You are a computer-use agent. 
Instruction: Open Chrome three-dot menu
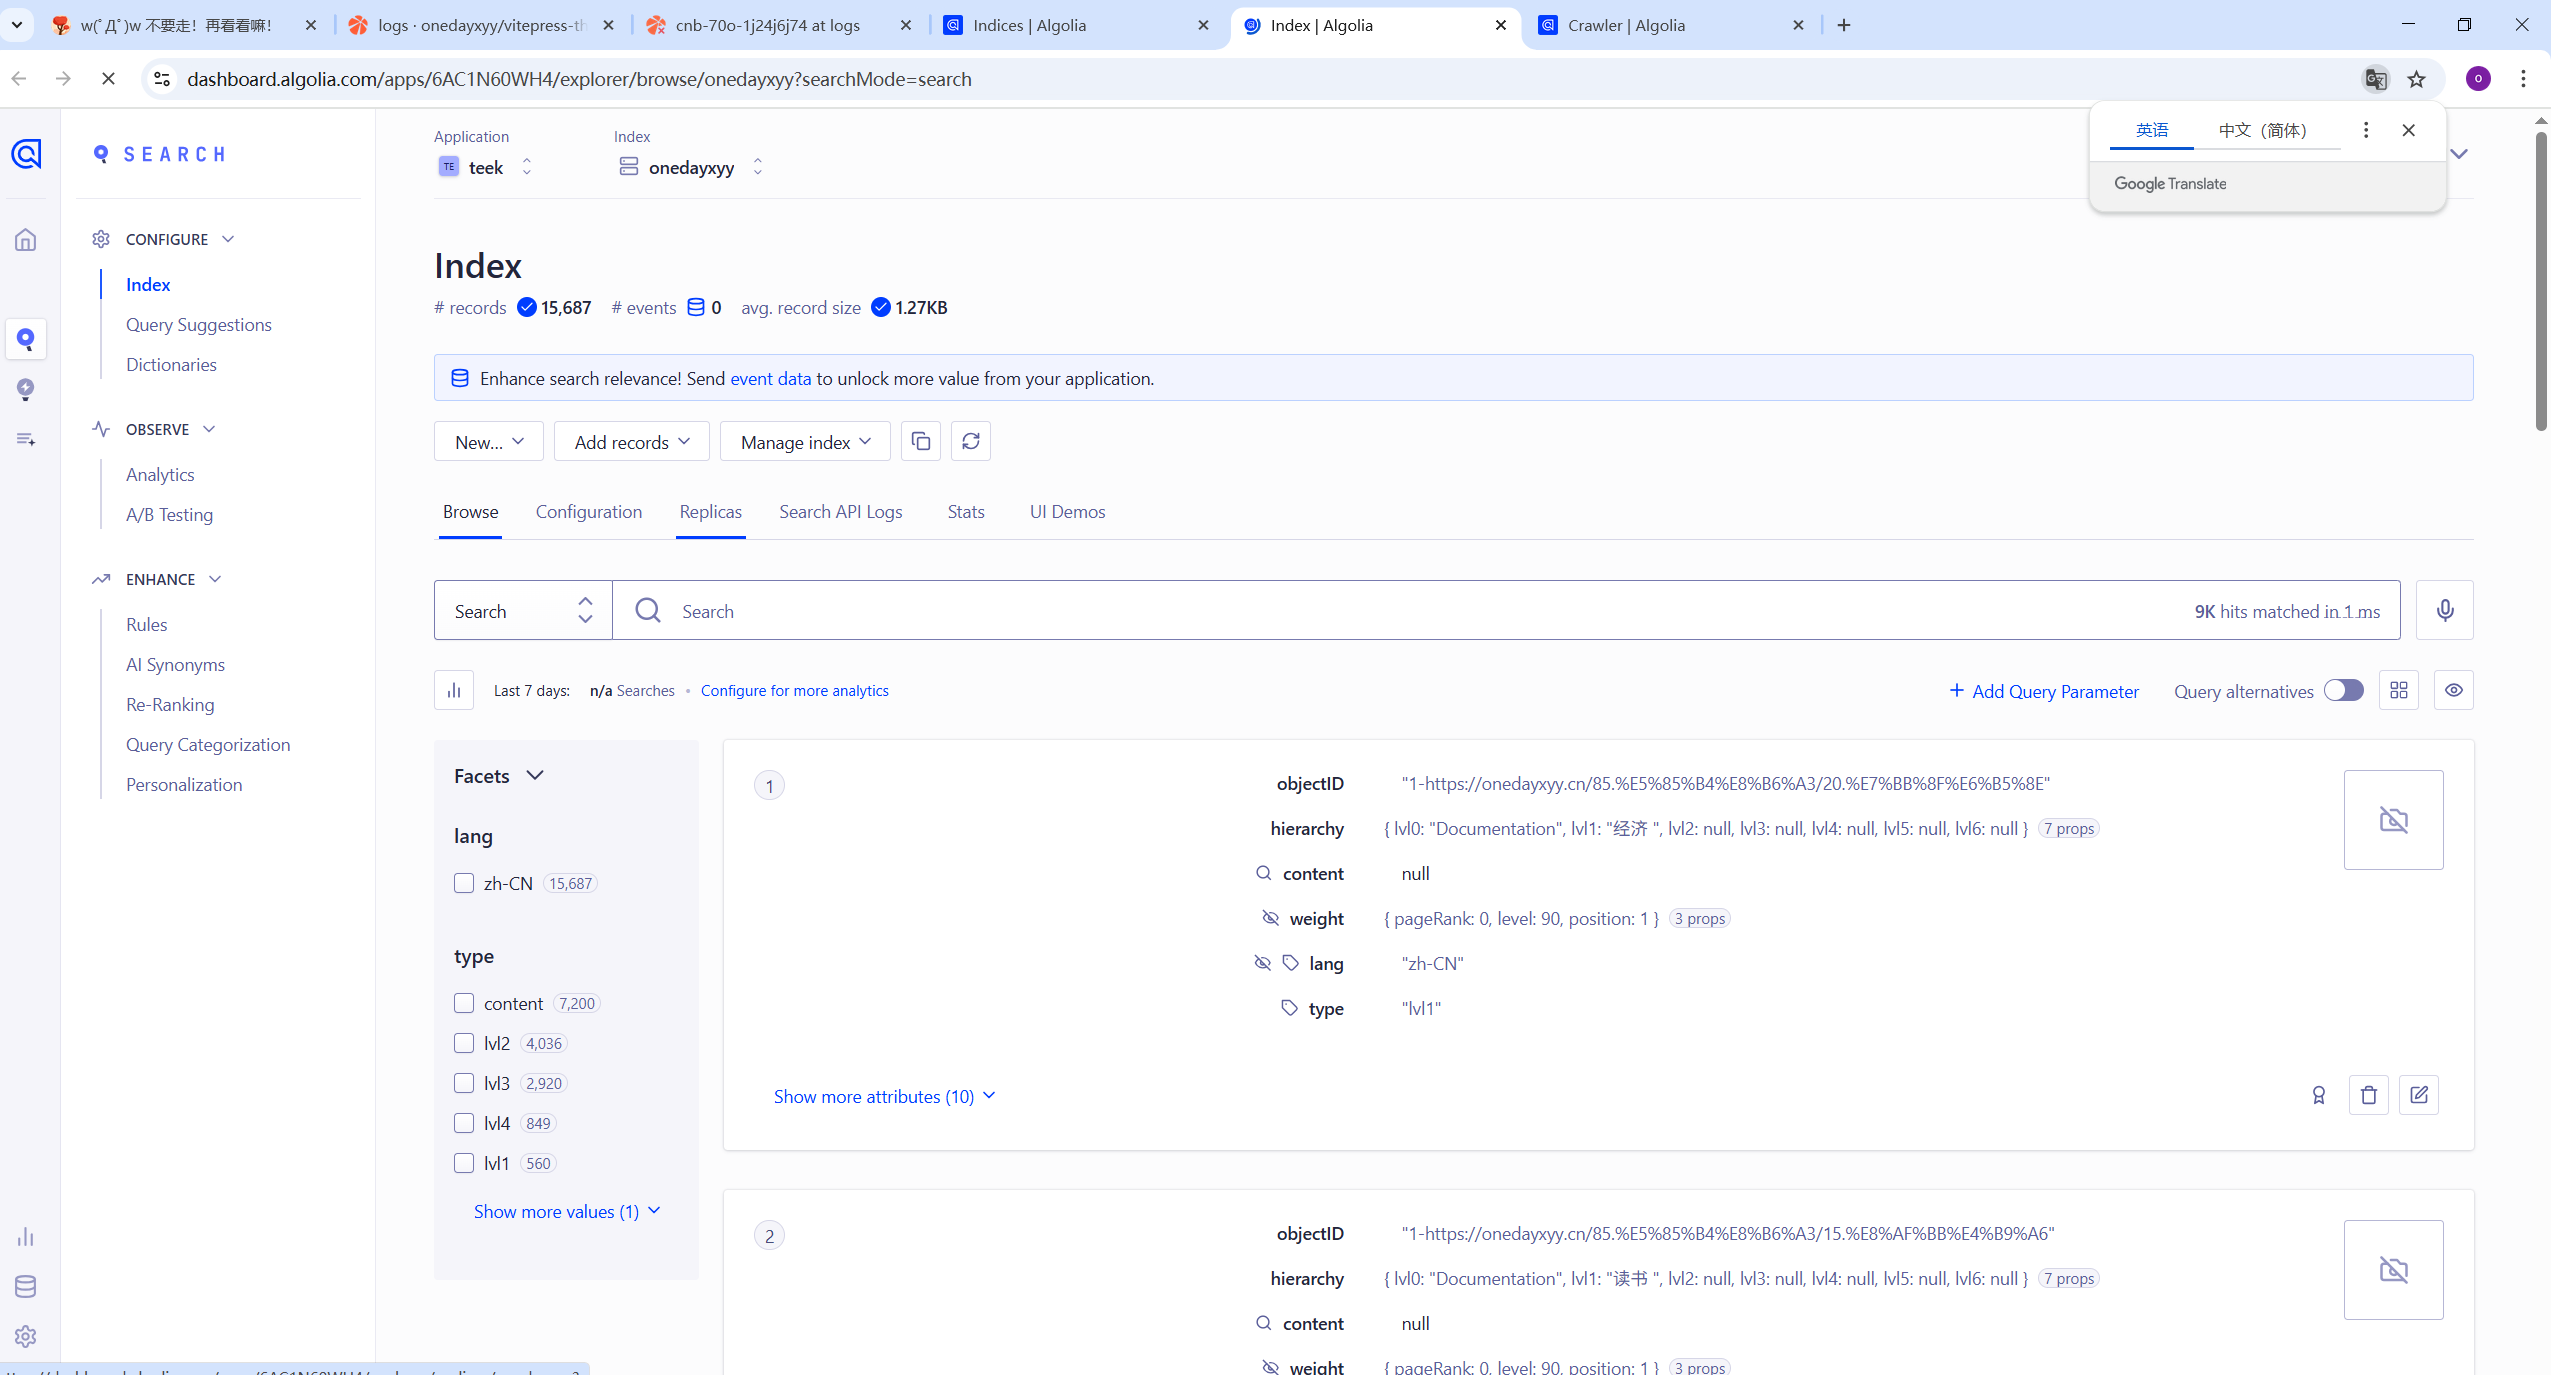(2523, 79)
